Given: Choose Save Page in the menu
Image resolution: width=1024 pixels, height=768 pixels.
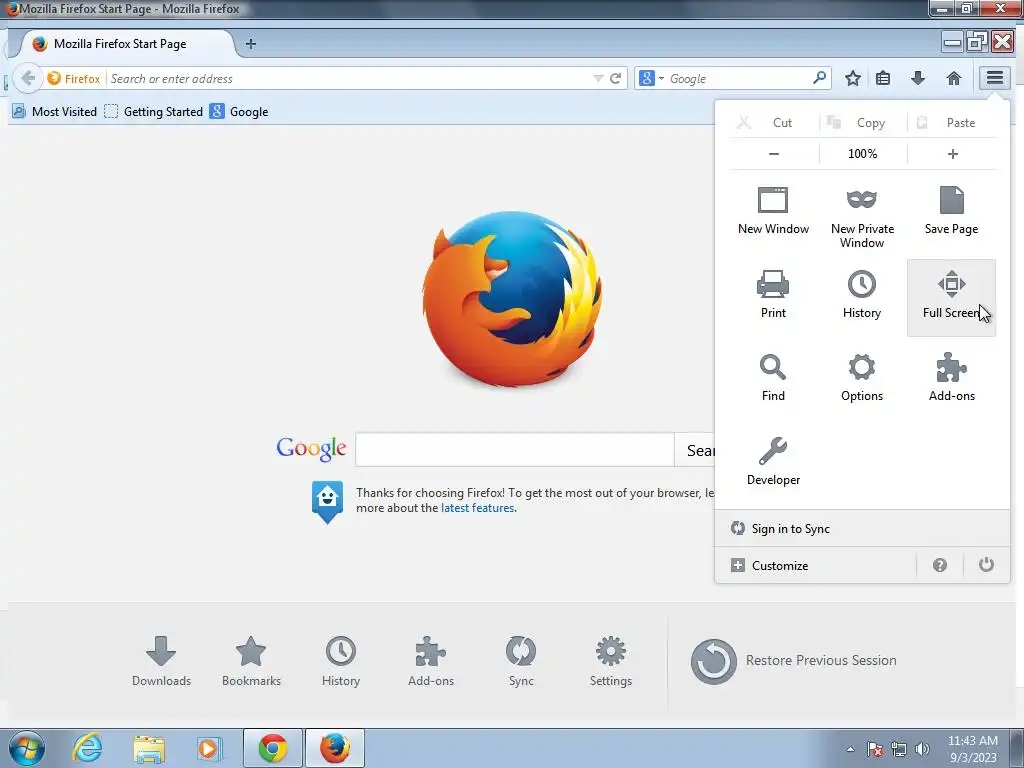Looking at the screenshot, I should coord(952,212).
